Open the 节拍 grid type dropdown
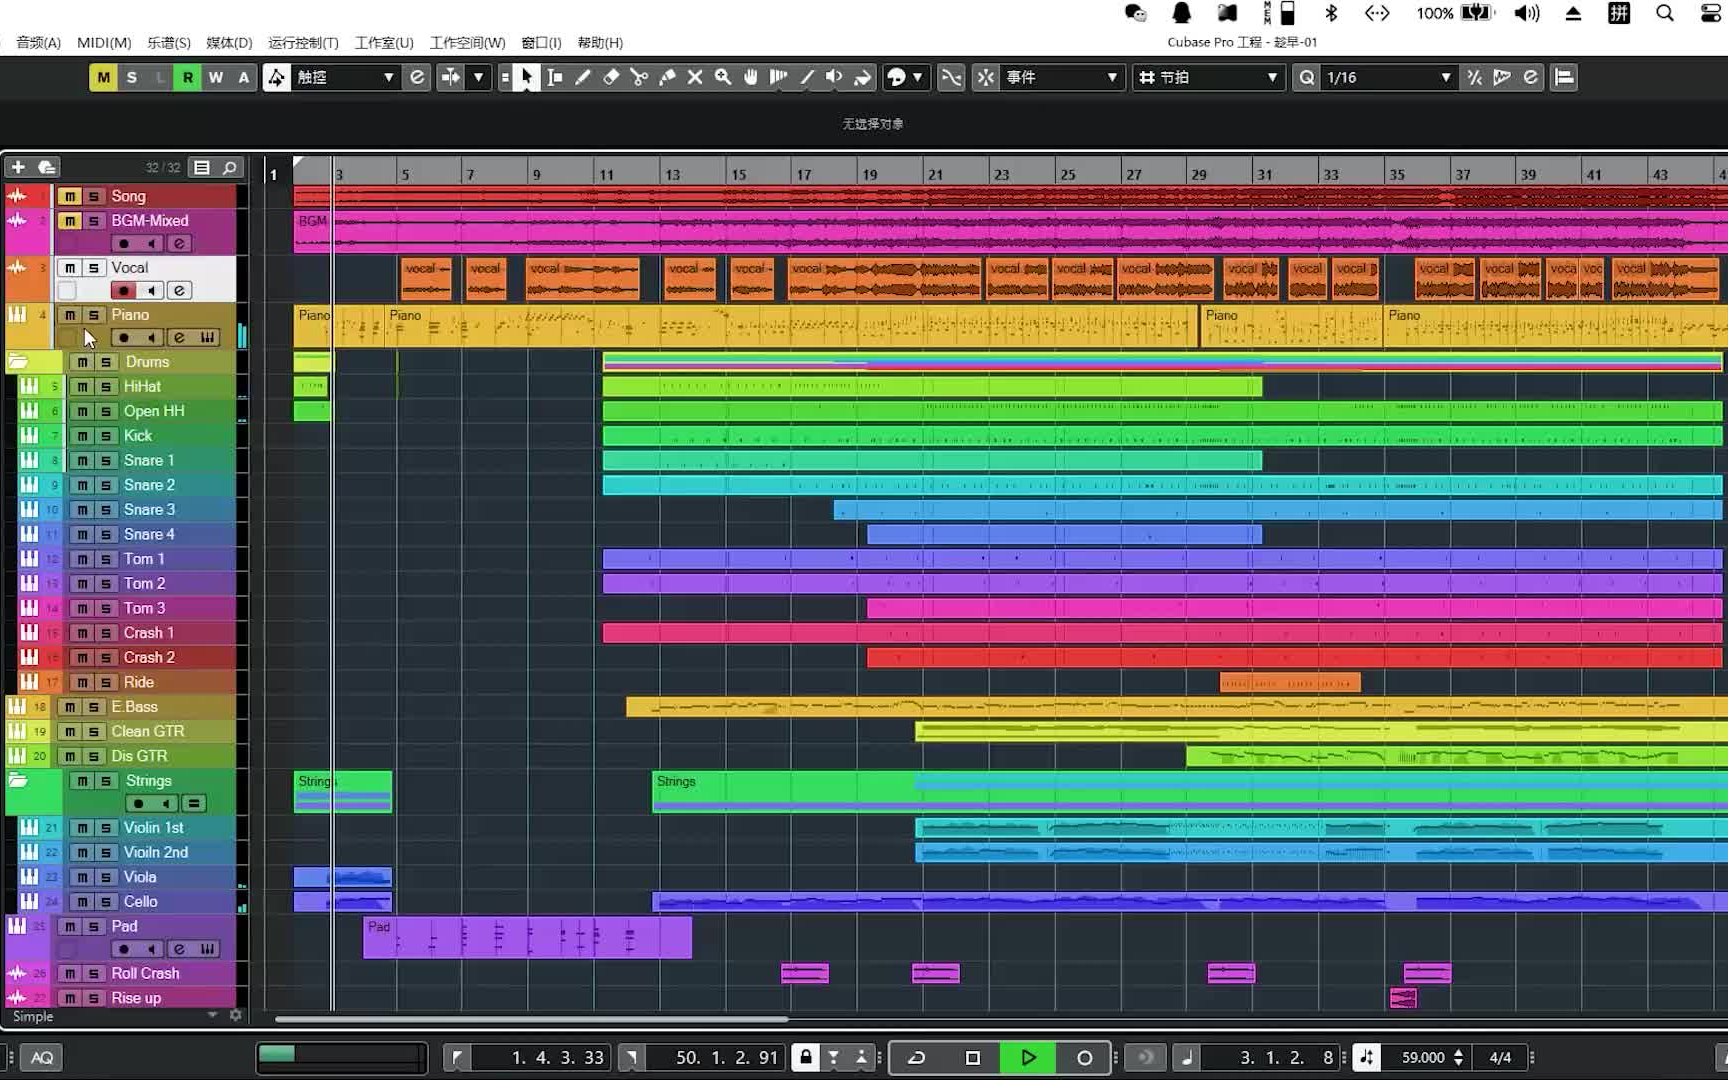Screen dimensions: 1728x1080 1207,77
